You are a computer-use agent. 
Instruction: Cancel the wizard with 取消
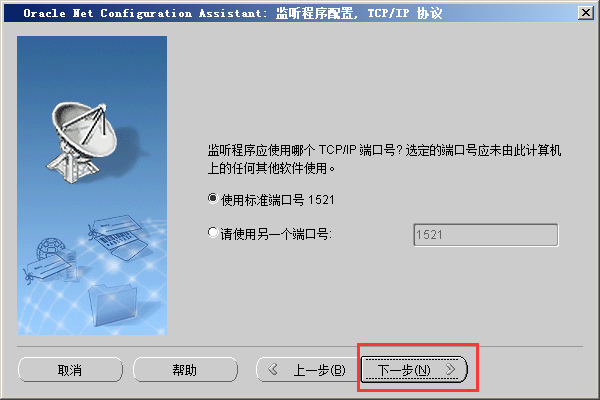pyautogui.click(x=70, y=370)
